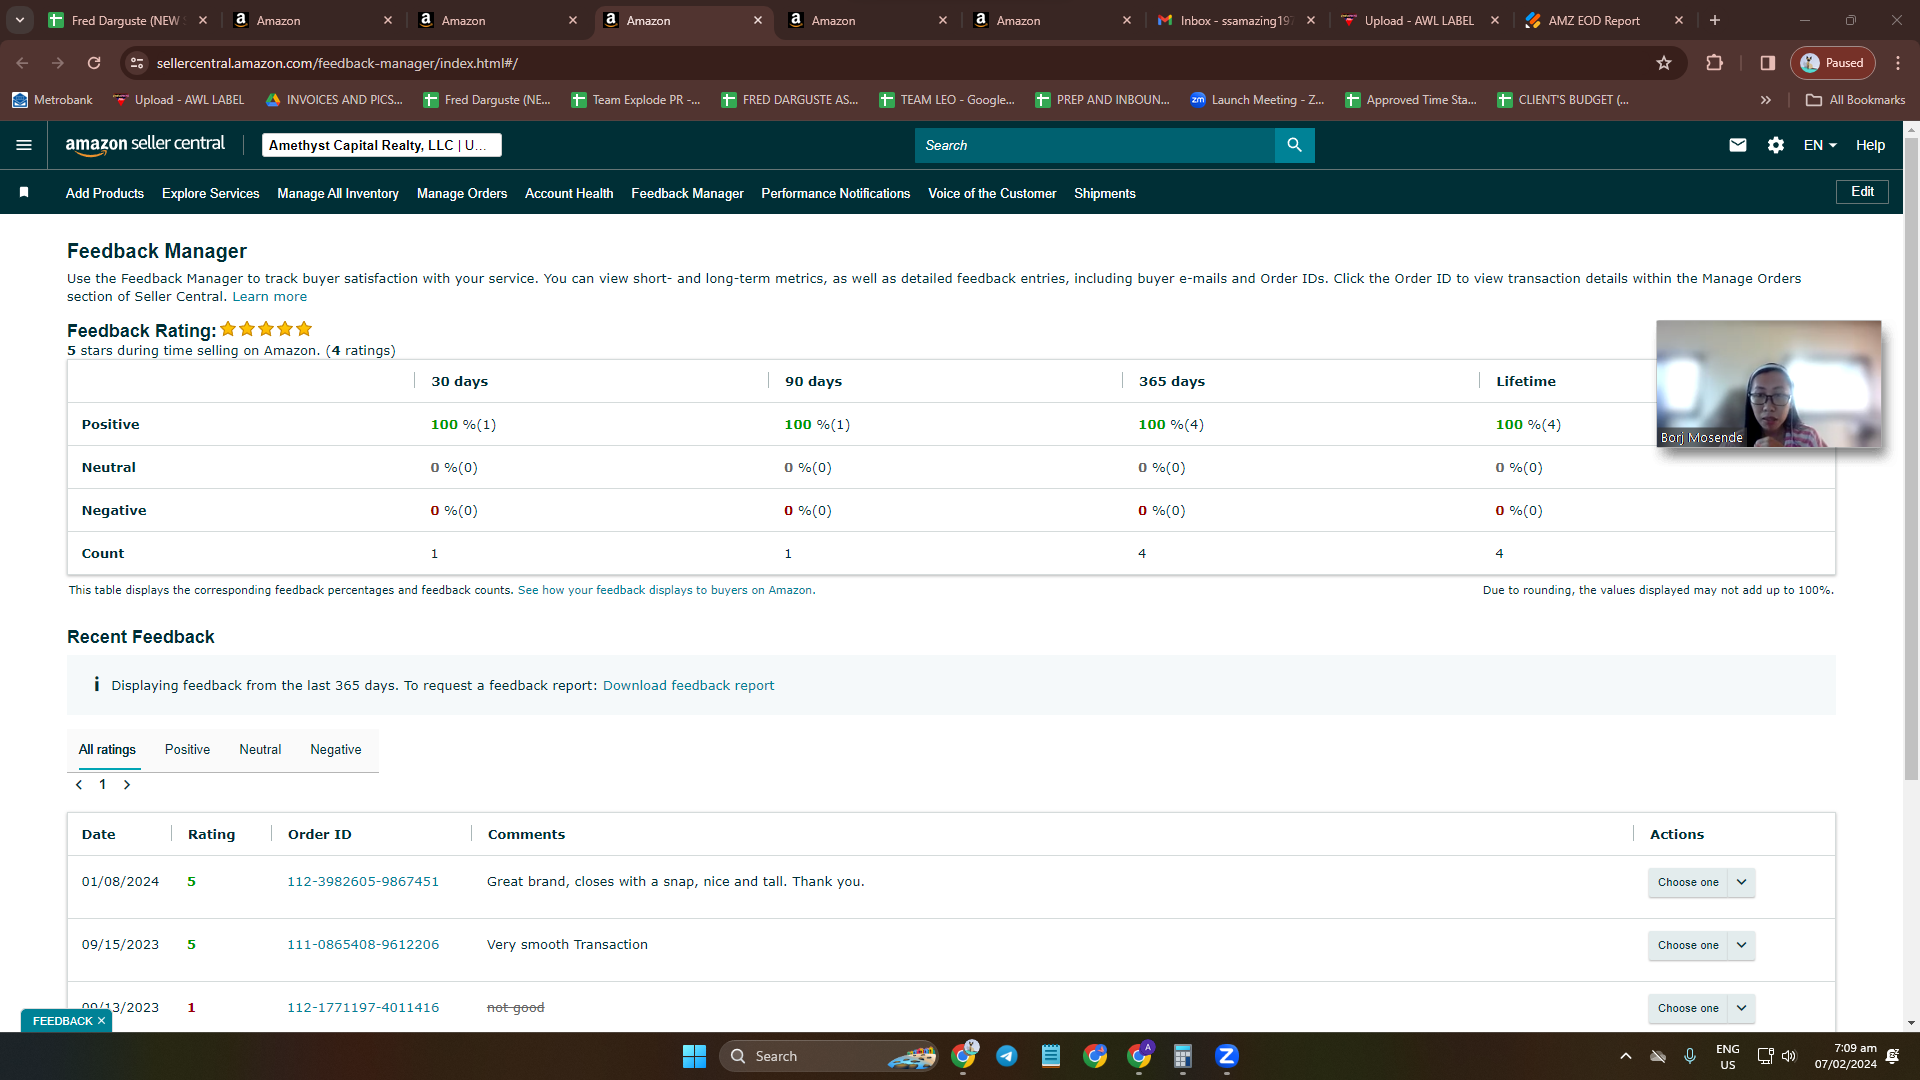Click the amazon seller central logo

145,145
